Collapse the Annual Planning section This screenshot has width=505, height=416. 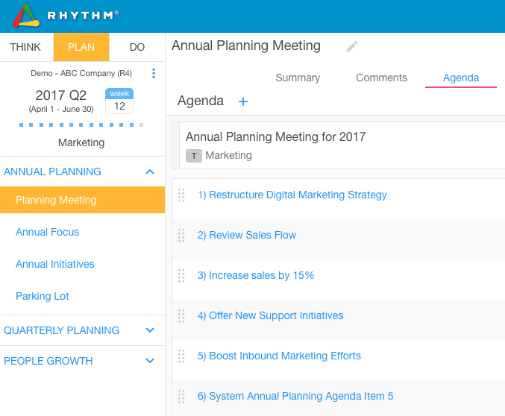150,172
